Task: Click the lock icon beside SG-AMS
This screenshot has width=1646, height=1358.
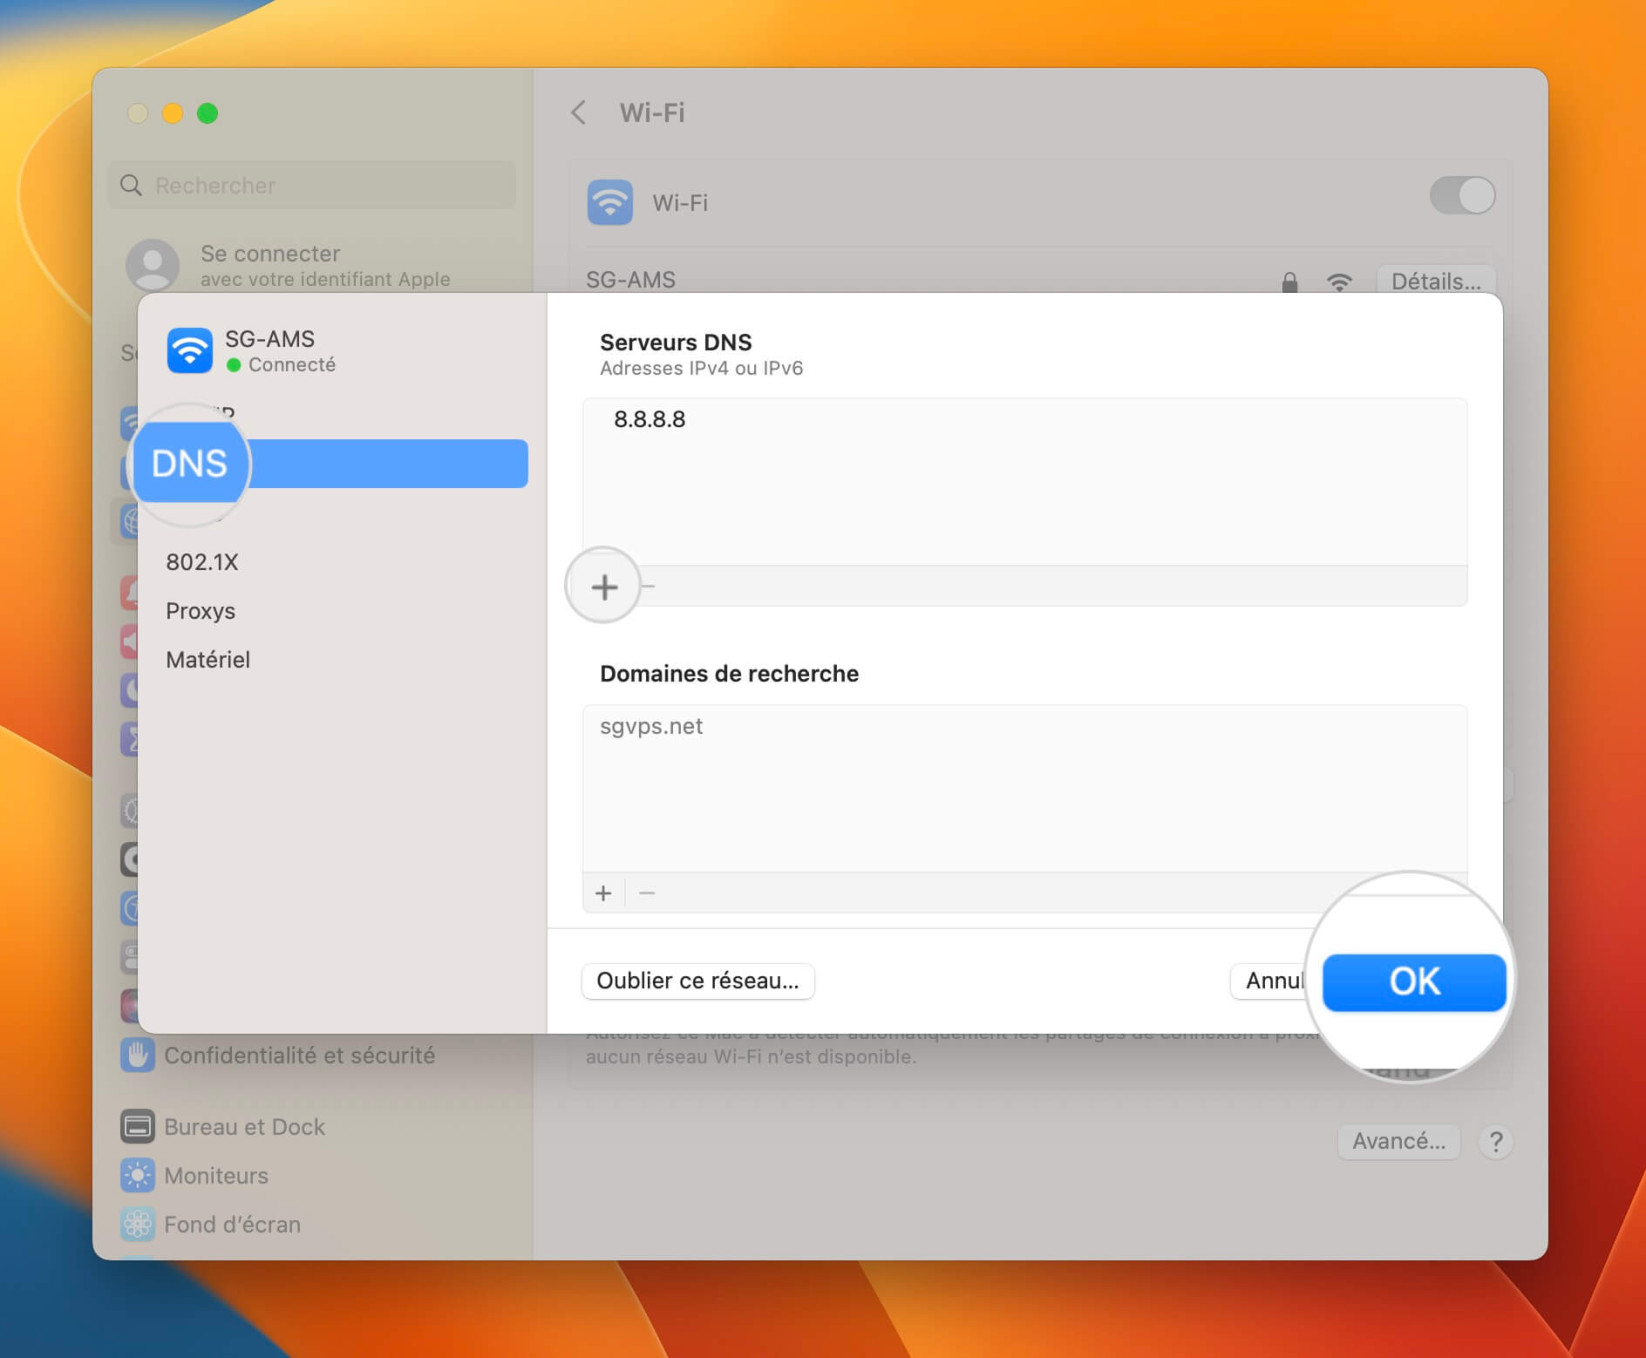Action: pos(1290,282)
